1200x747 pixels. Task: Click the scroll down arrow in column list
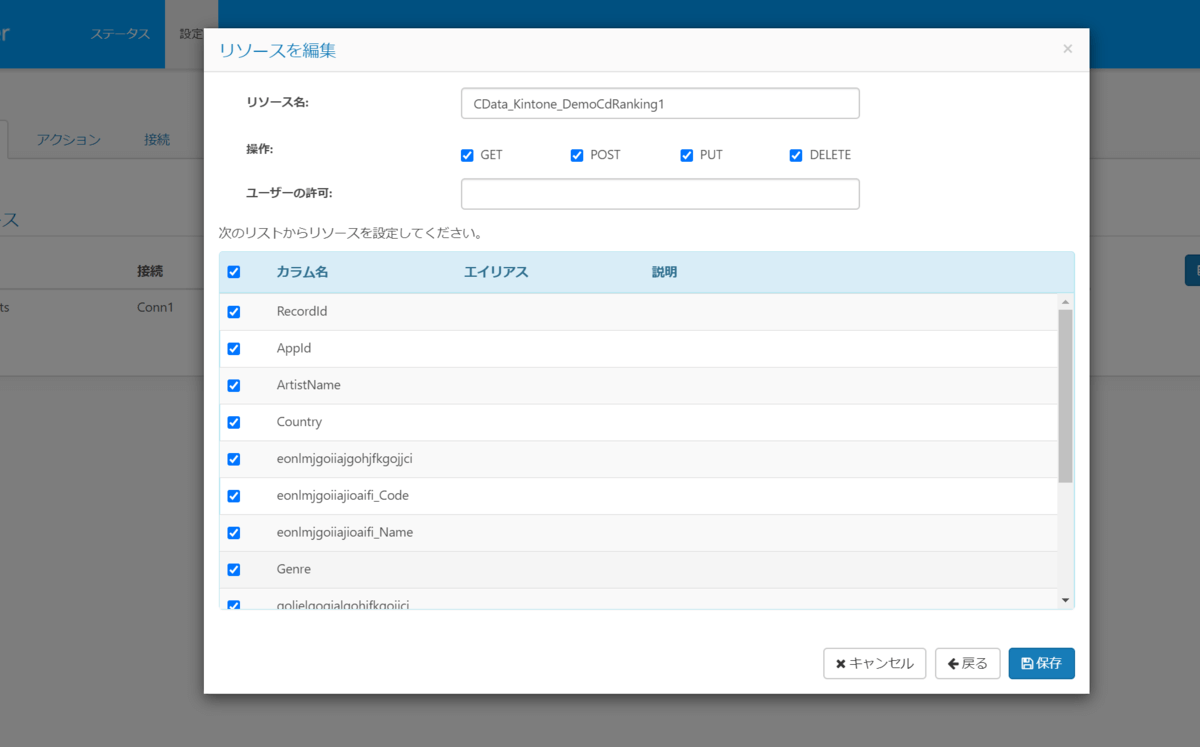tap(1065, 600)
